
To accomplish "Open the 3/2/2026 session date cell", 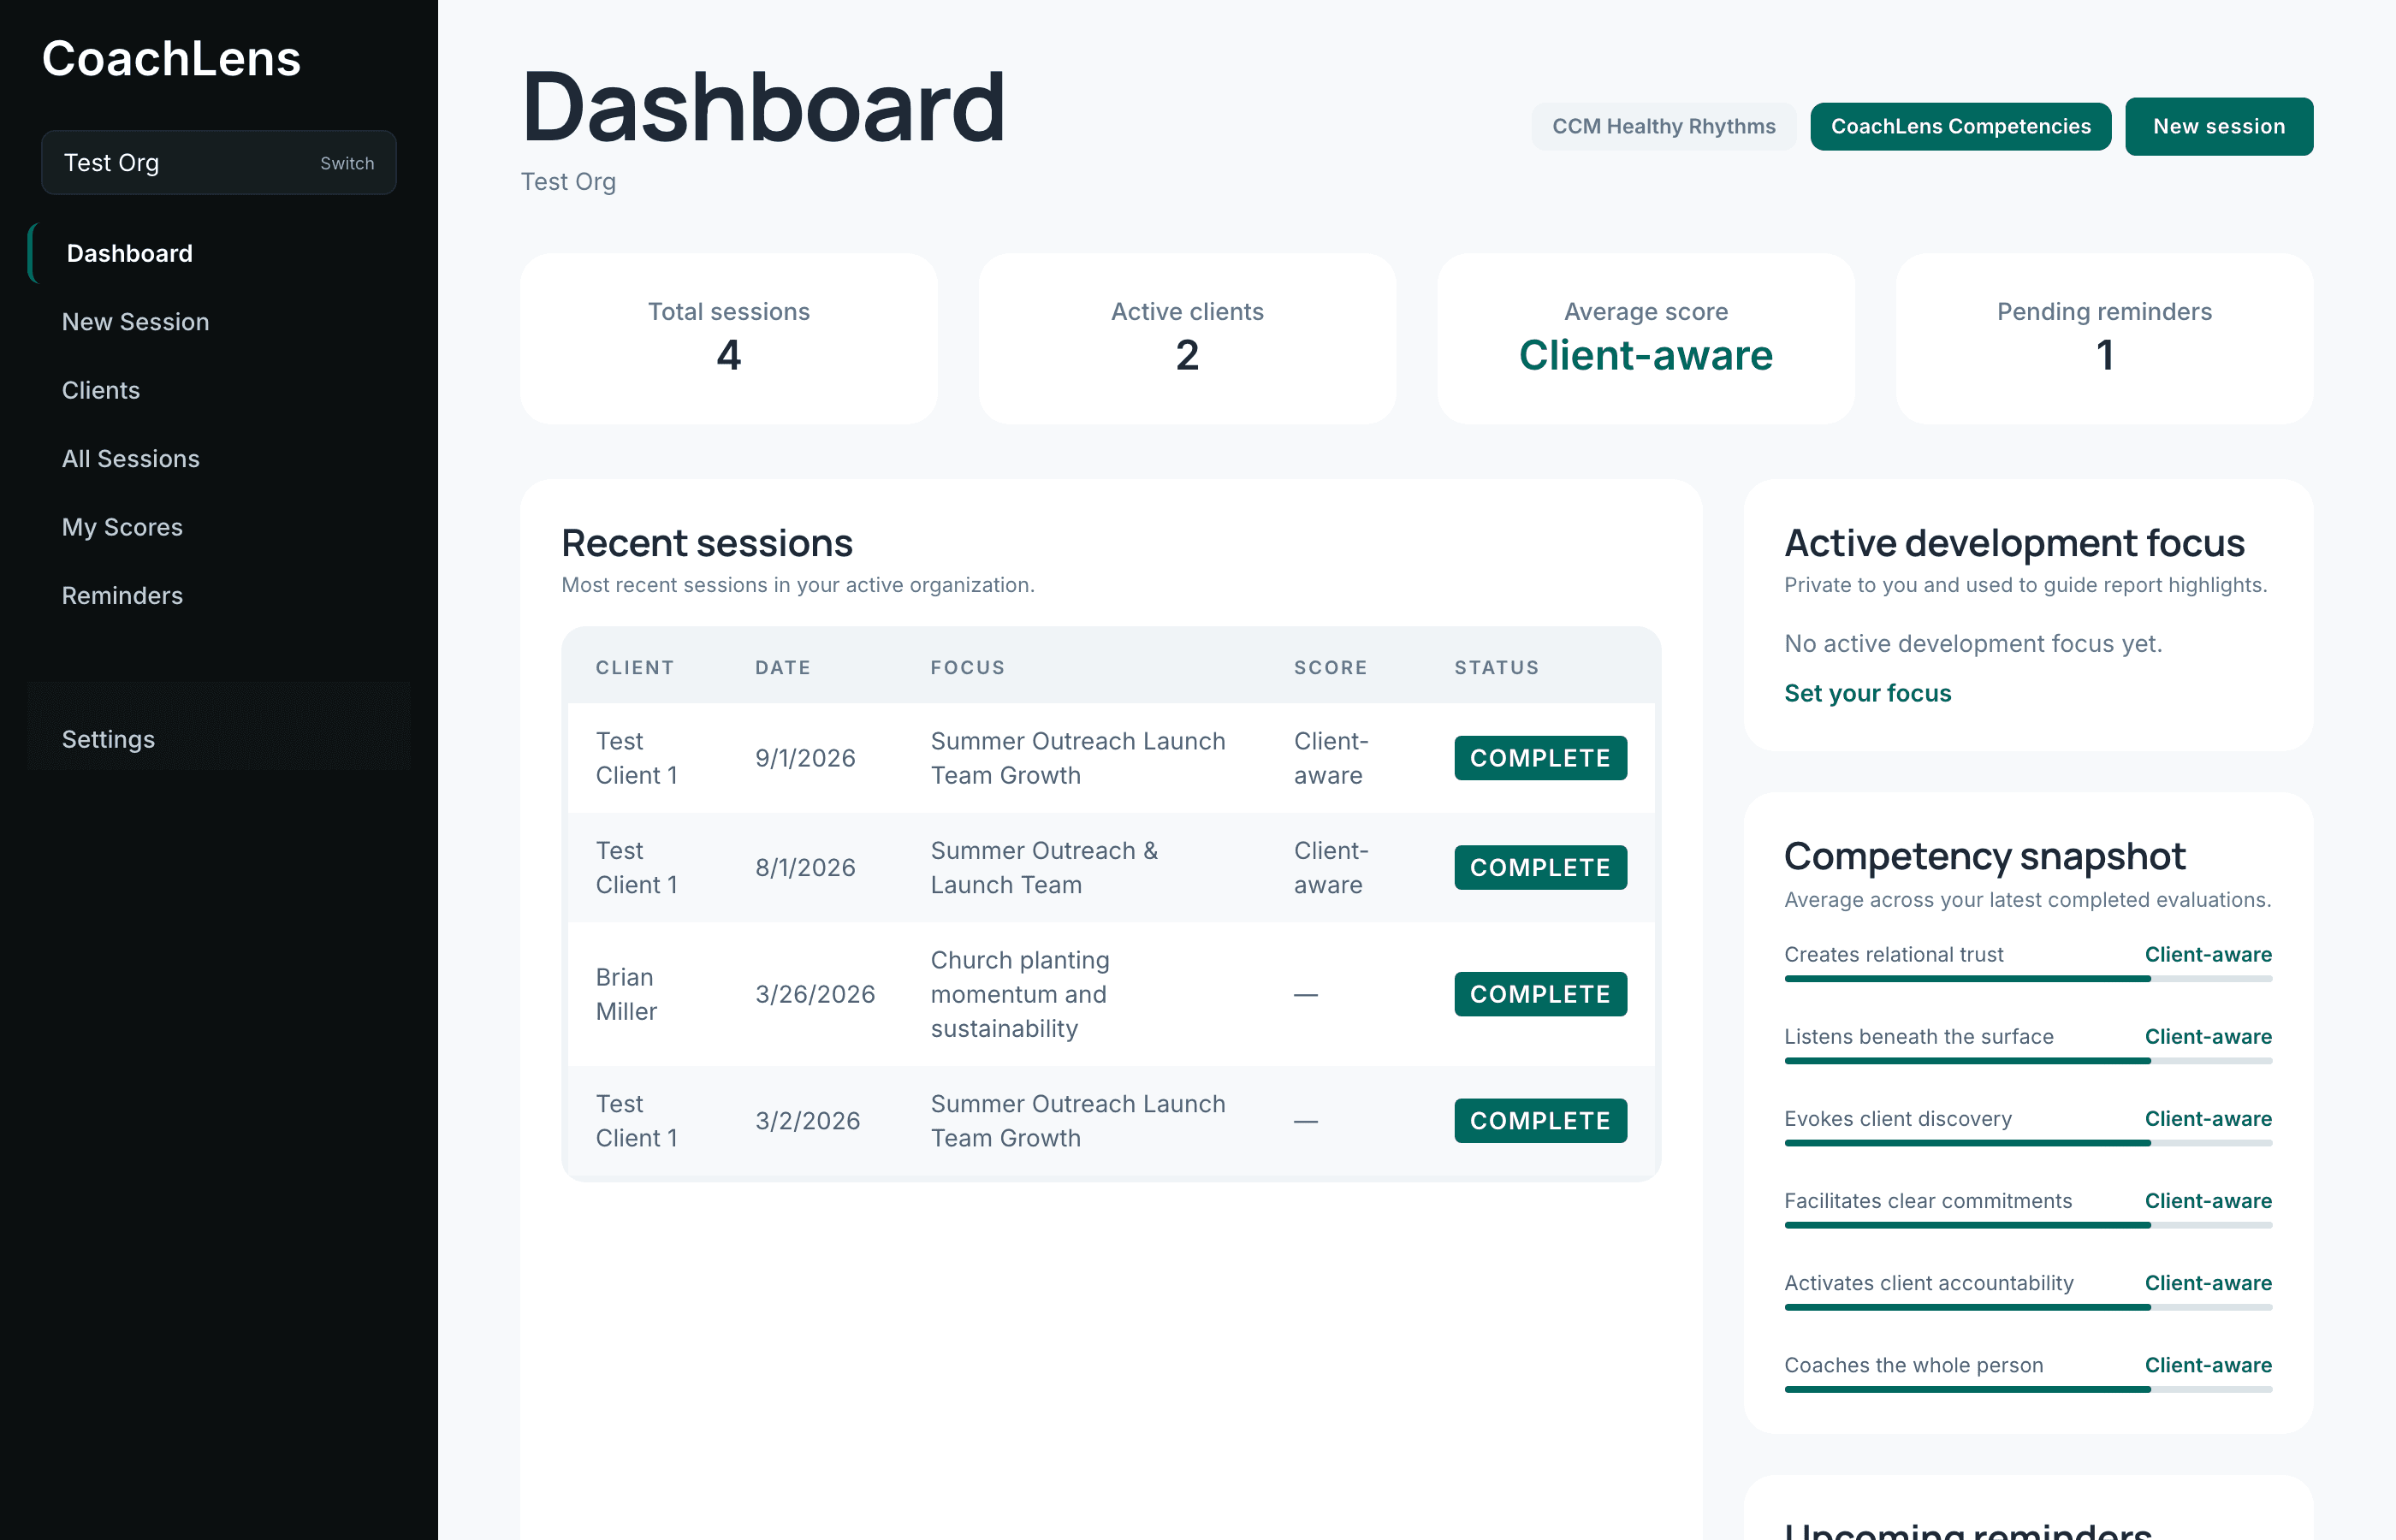I will tap(808, 1121).
